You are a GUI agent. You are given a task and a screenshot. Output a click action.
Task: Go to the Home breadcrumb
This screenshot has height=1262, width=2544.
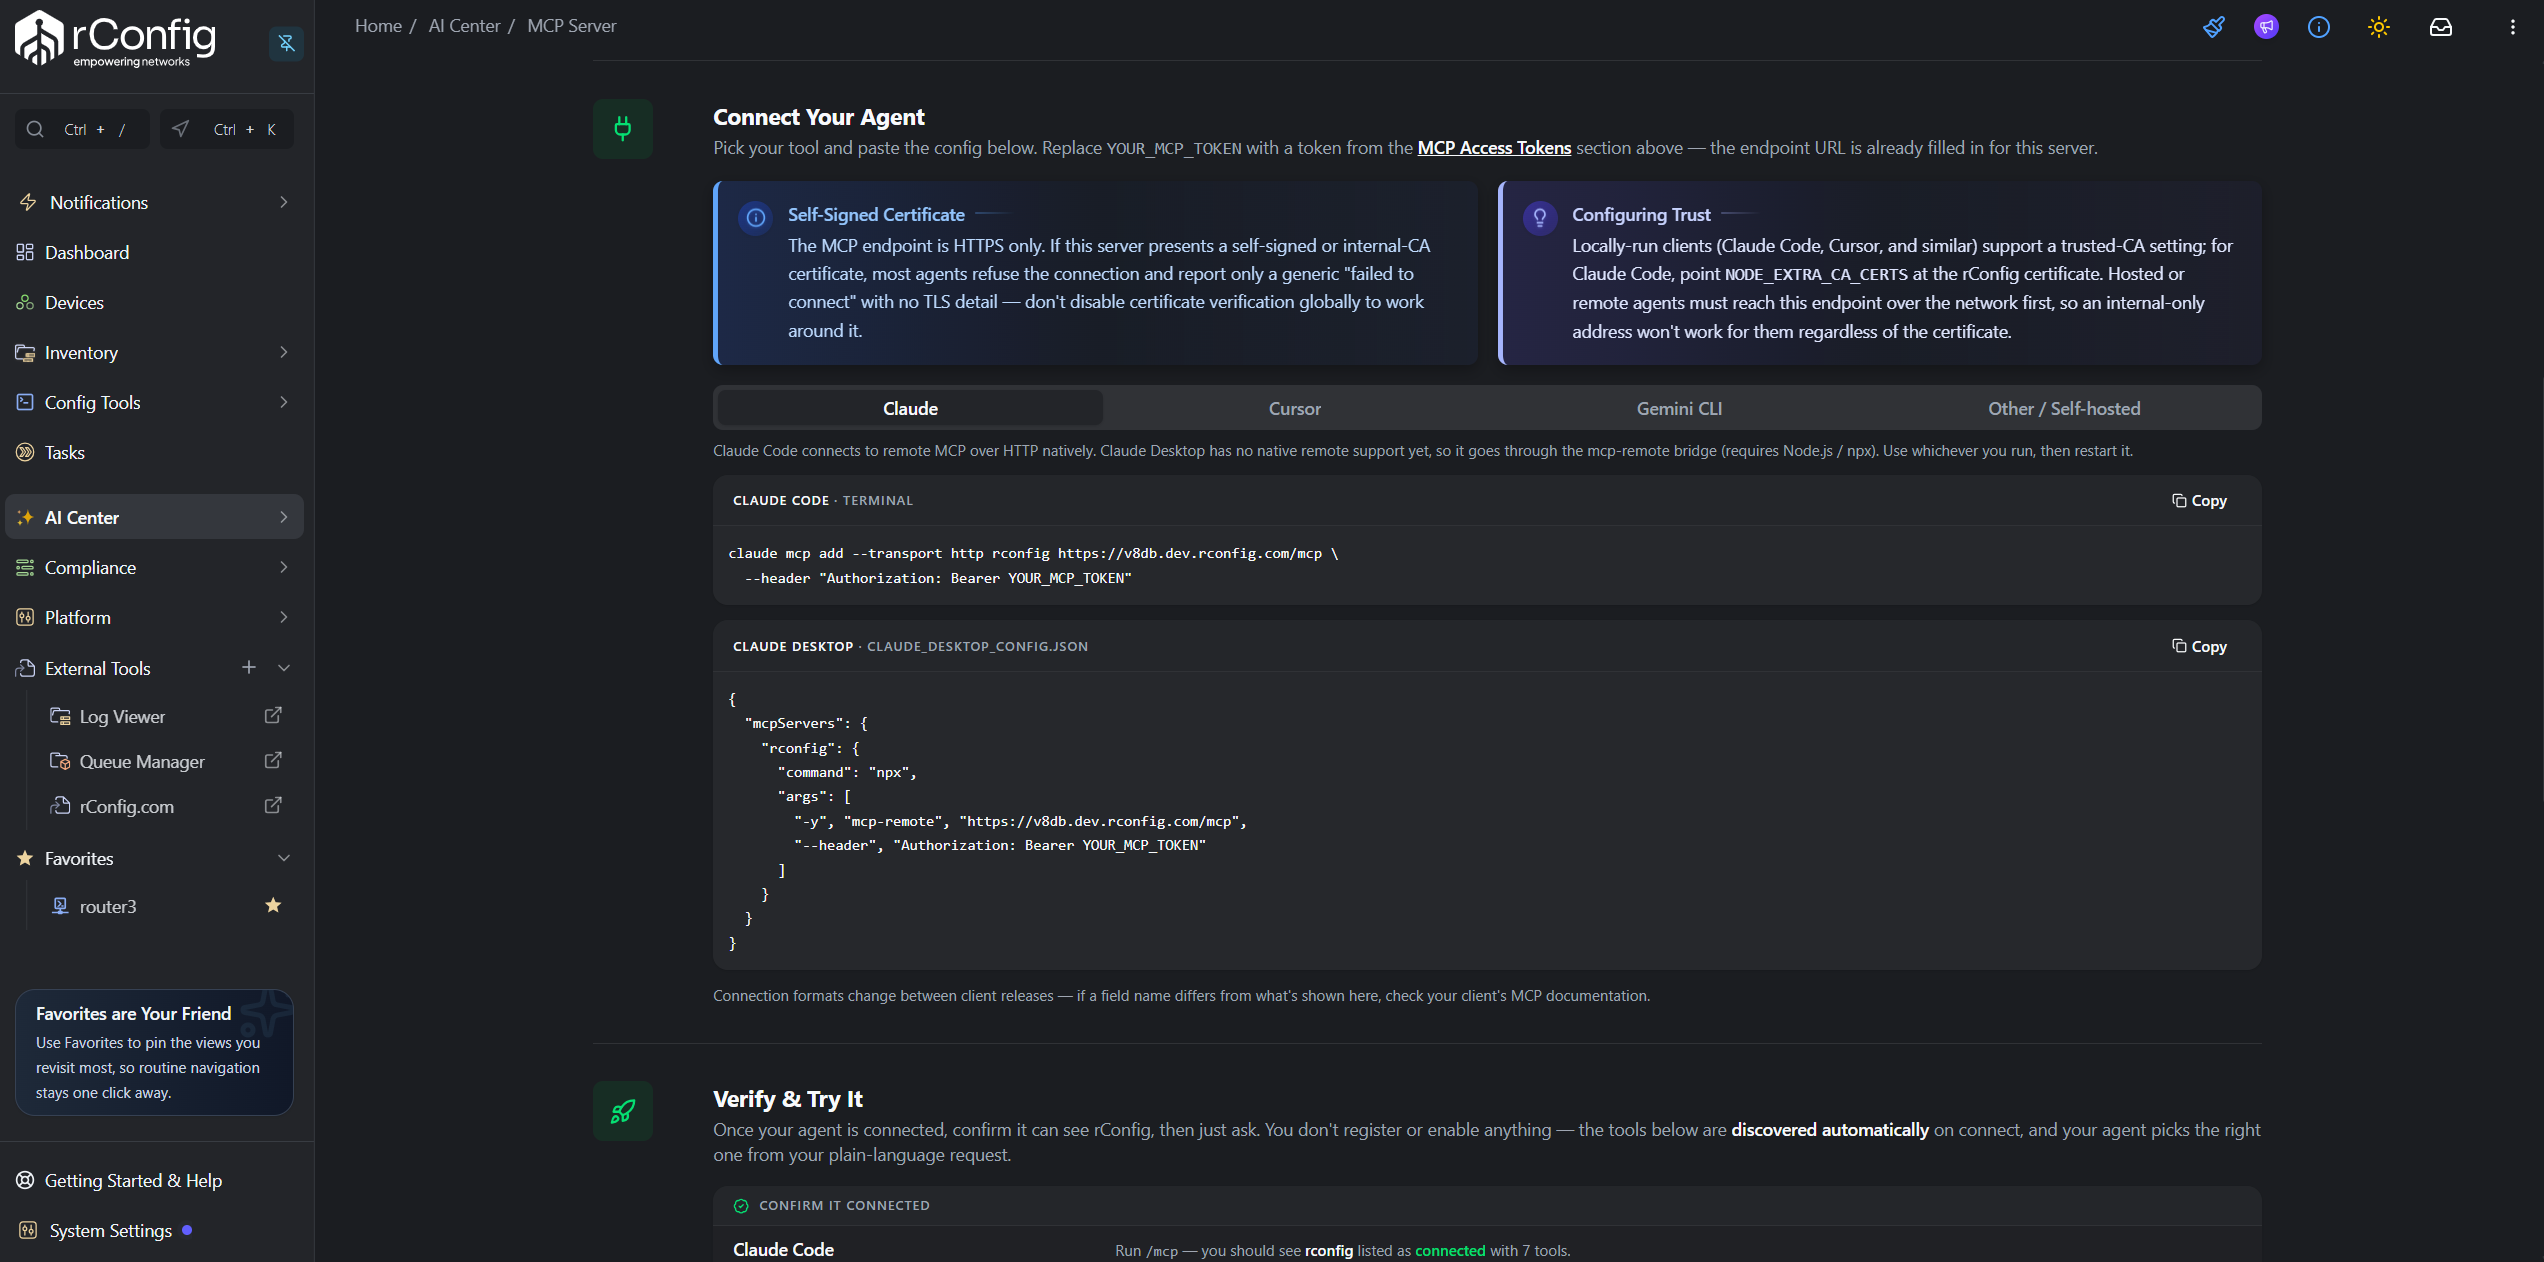[378, 26]
